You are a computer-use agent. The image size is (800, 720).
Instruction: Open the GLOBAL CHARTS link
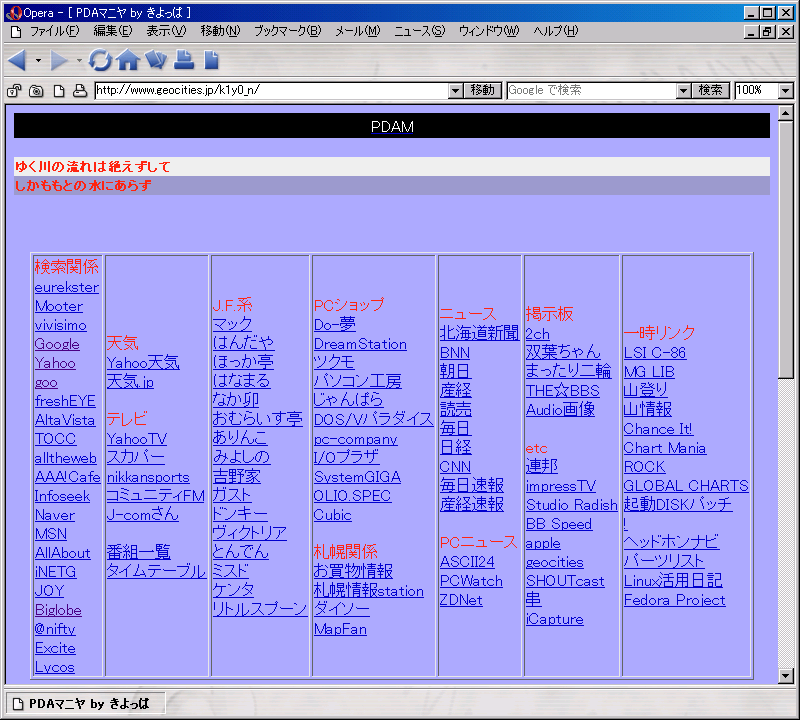(686, 485)
